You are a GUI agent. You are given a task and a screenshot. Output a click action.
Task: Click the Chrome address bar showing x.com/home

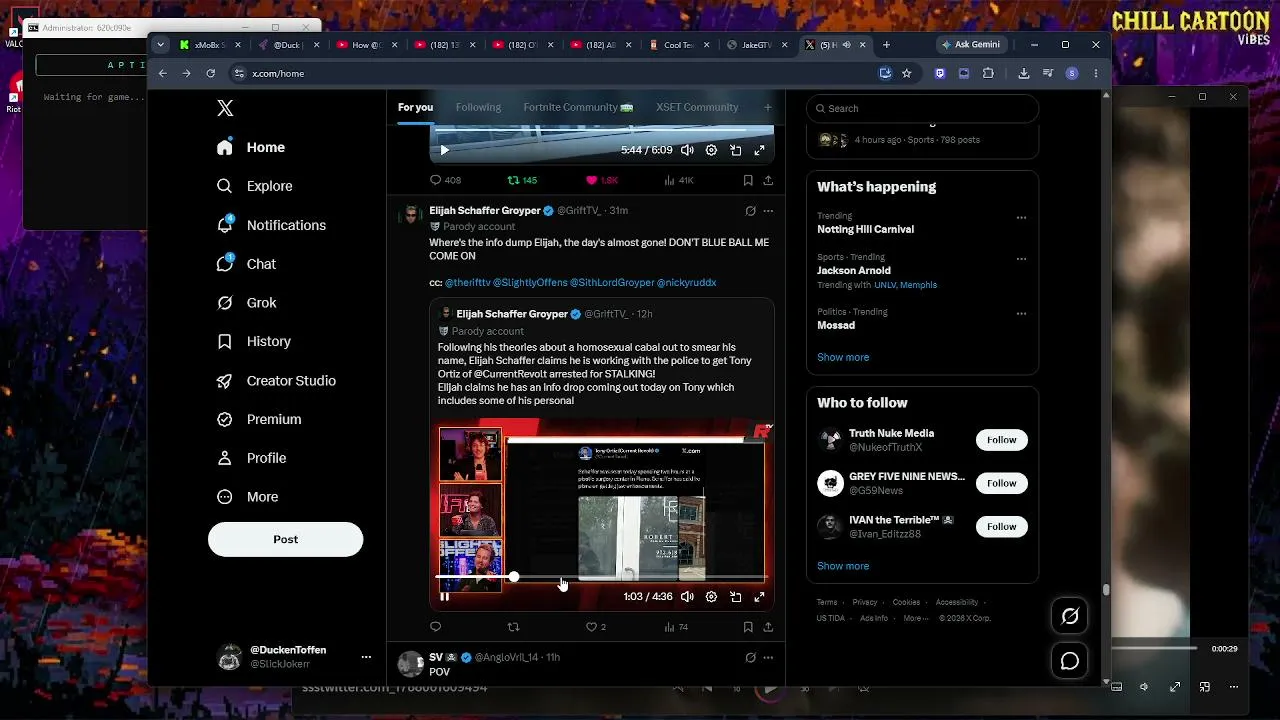pos(550,73)
